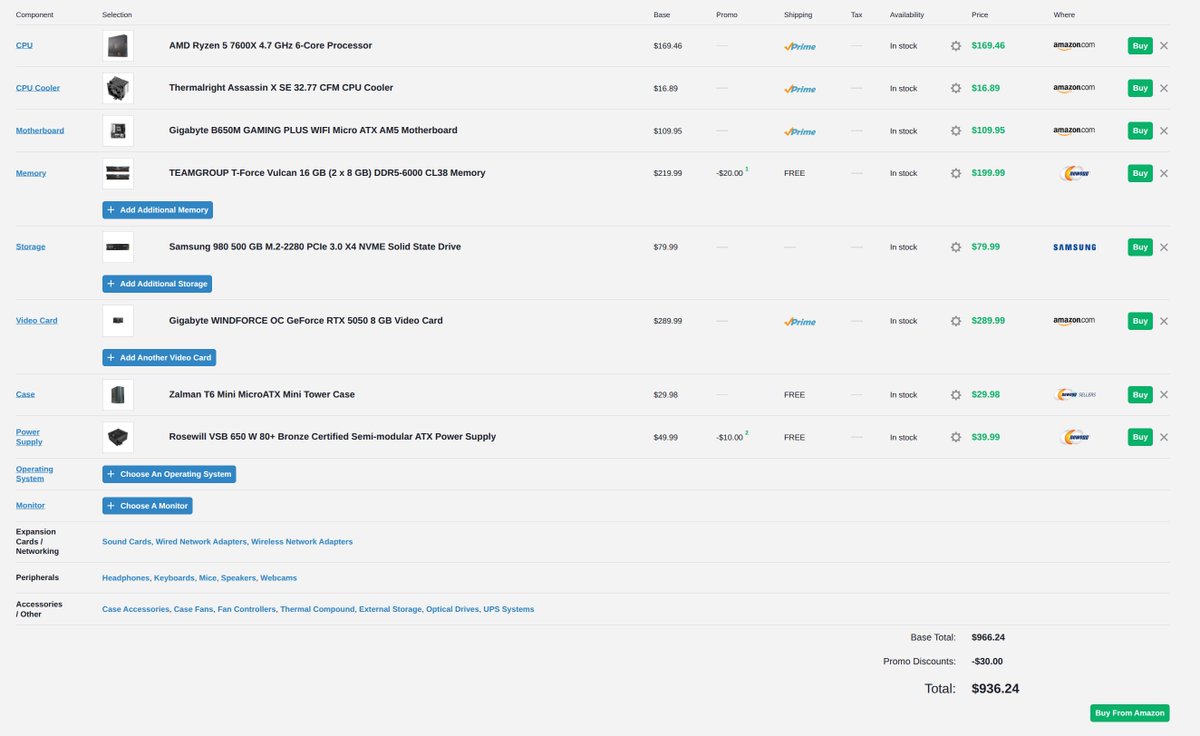Click Buy From Amazon button

(x=1130, y=713)
